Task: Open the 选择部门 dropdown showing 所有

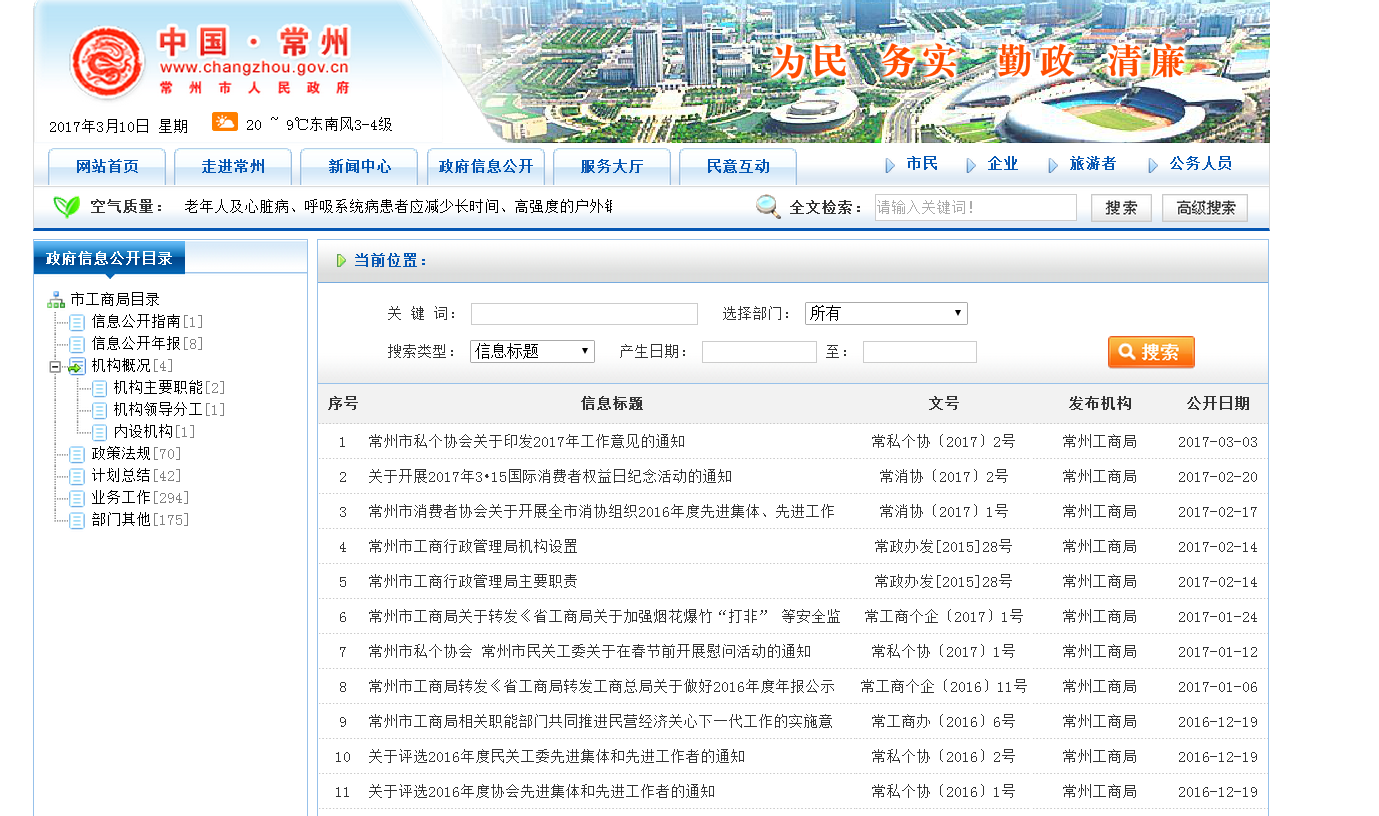Action: tap(885, 314)
